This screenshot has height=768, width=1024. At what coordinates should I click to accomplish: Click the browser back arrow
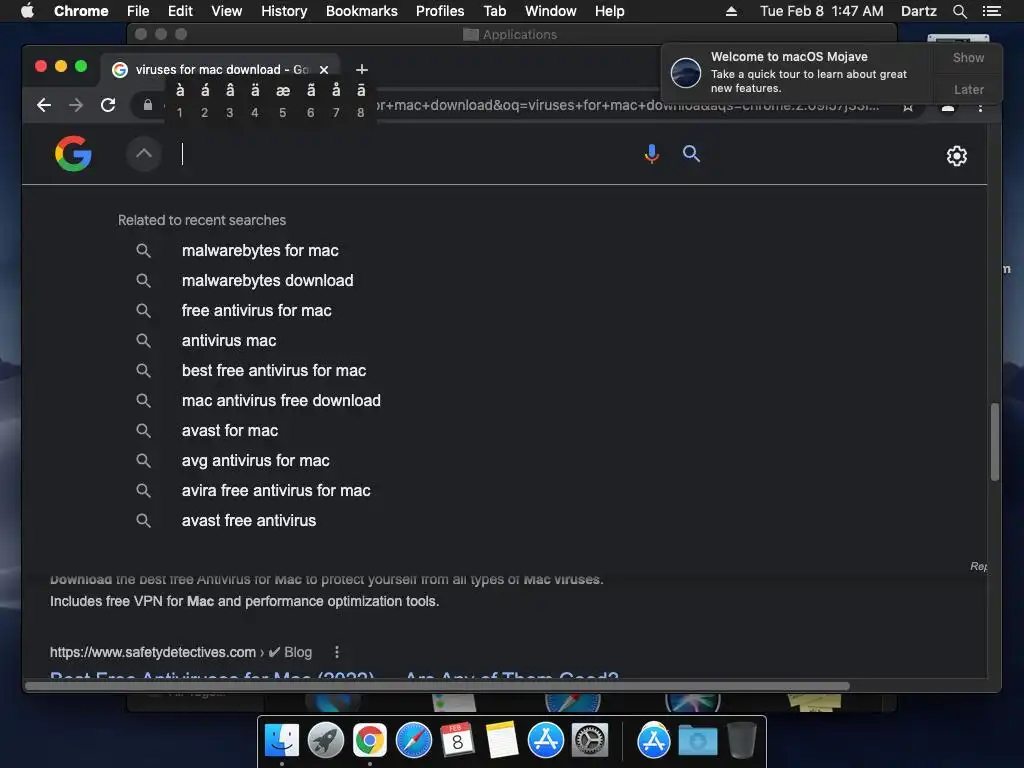(x=44, y=105)
